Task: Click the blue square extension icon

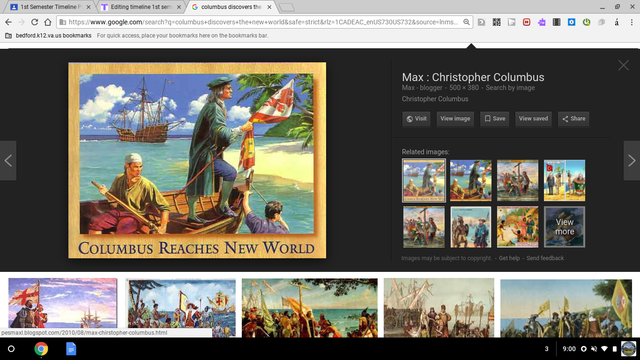Action: point(571,22)
